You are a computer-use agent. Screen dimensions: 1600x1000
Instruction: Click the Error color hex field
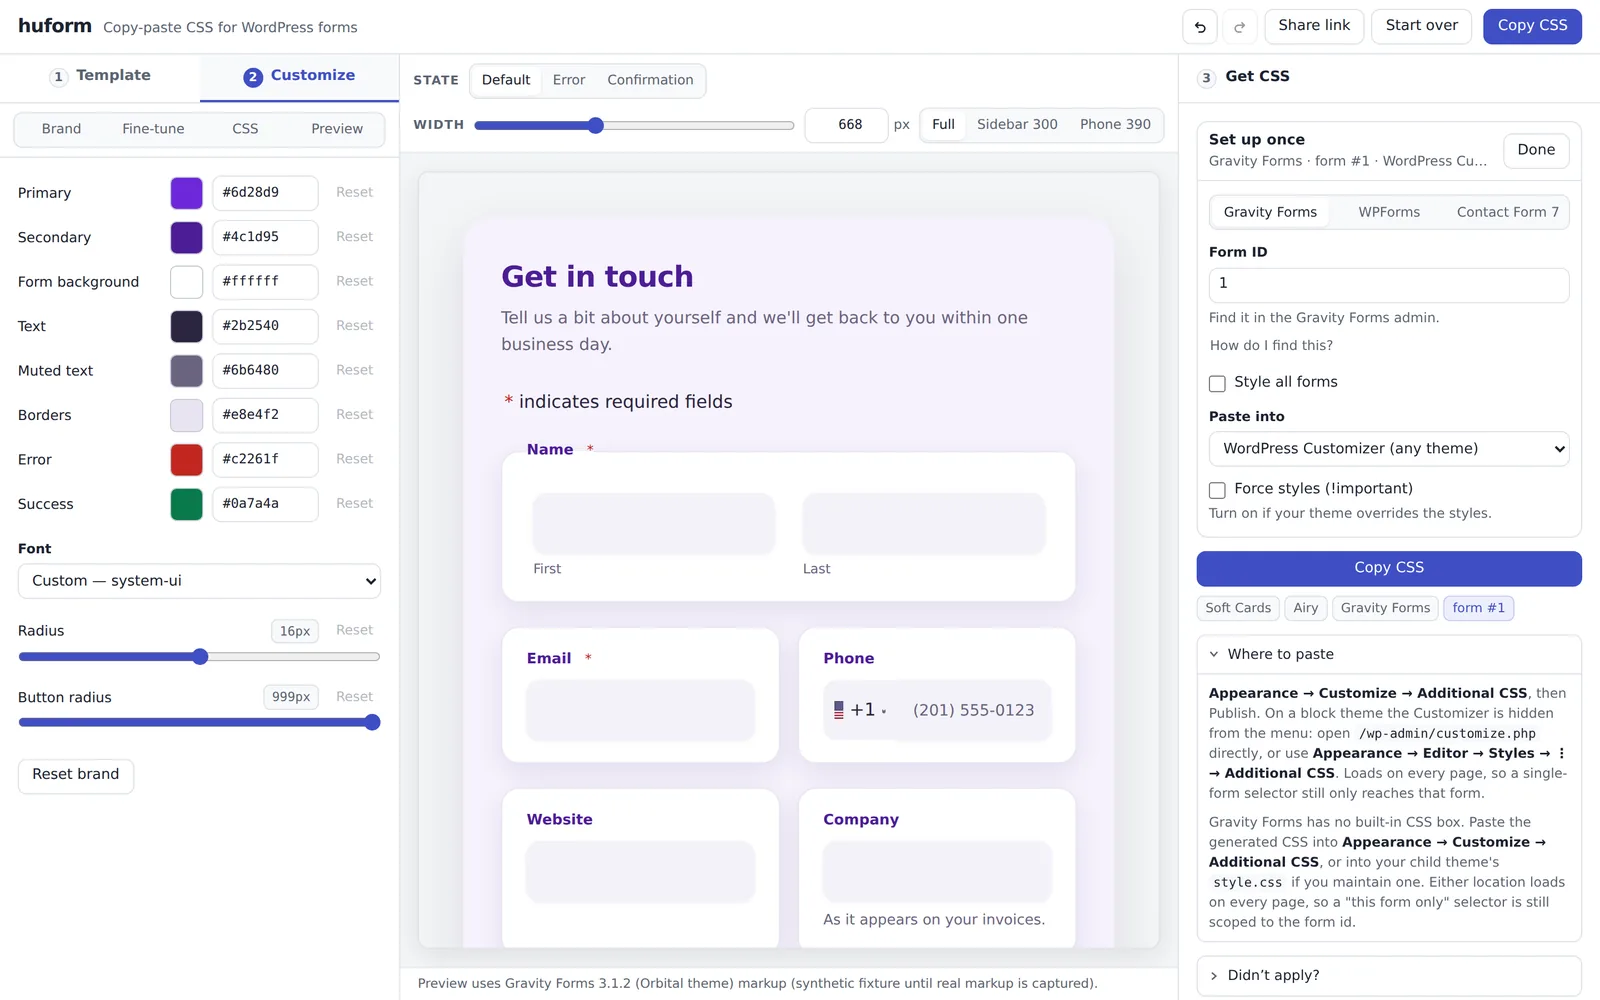tap(265, 460)
